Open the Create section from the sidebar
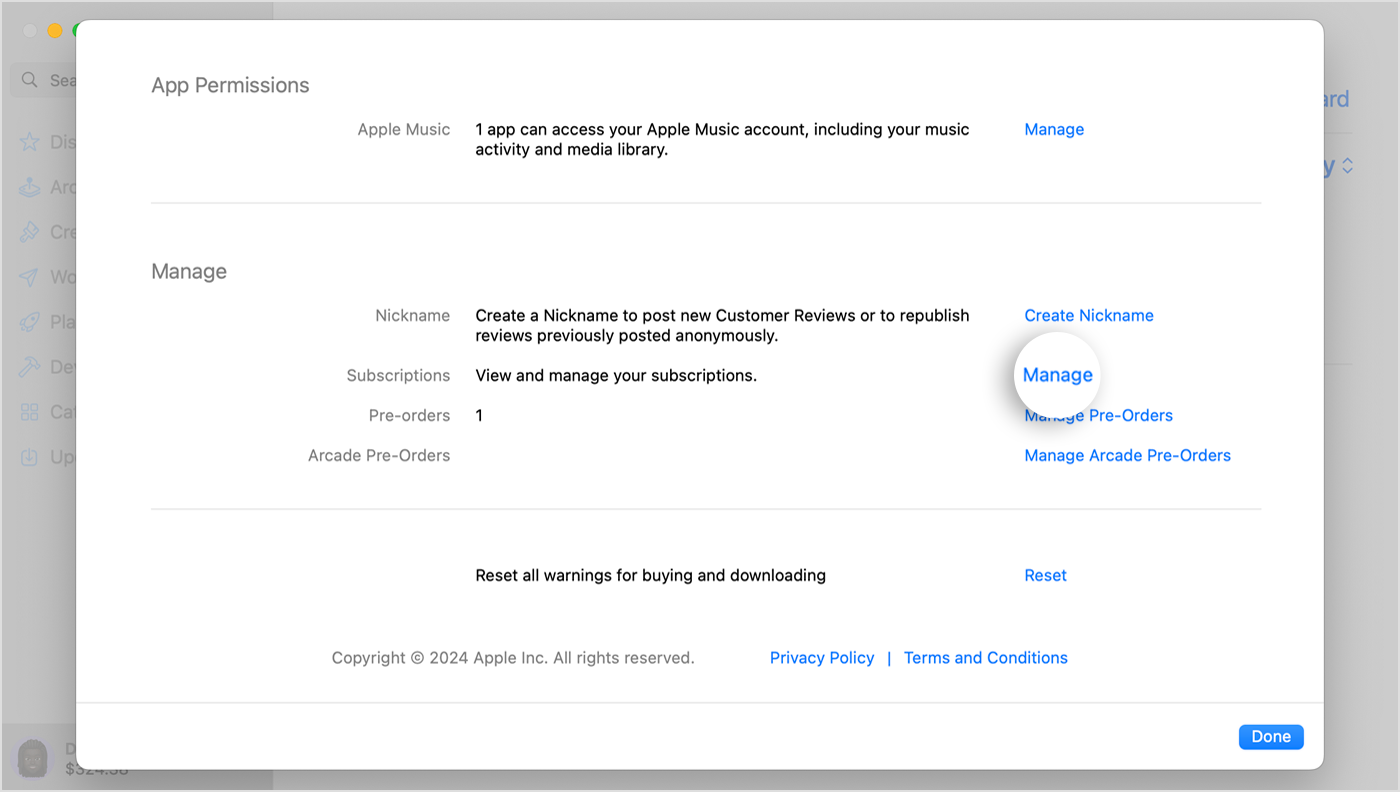This screenshot has width=1400, height=792. point(30,231)
